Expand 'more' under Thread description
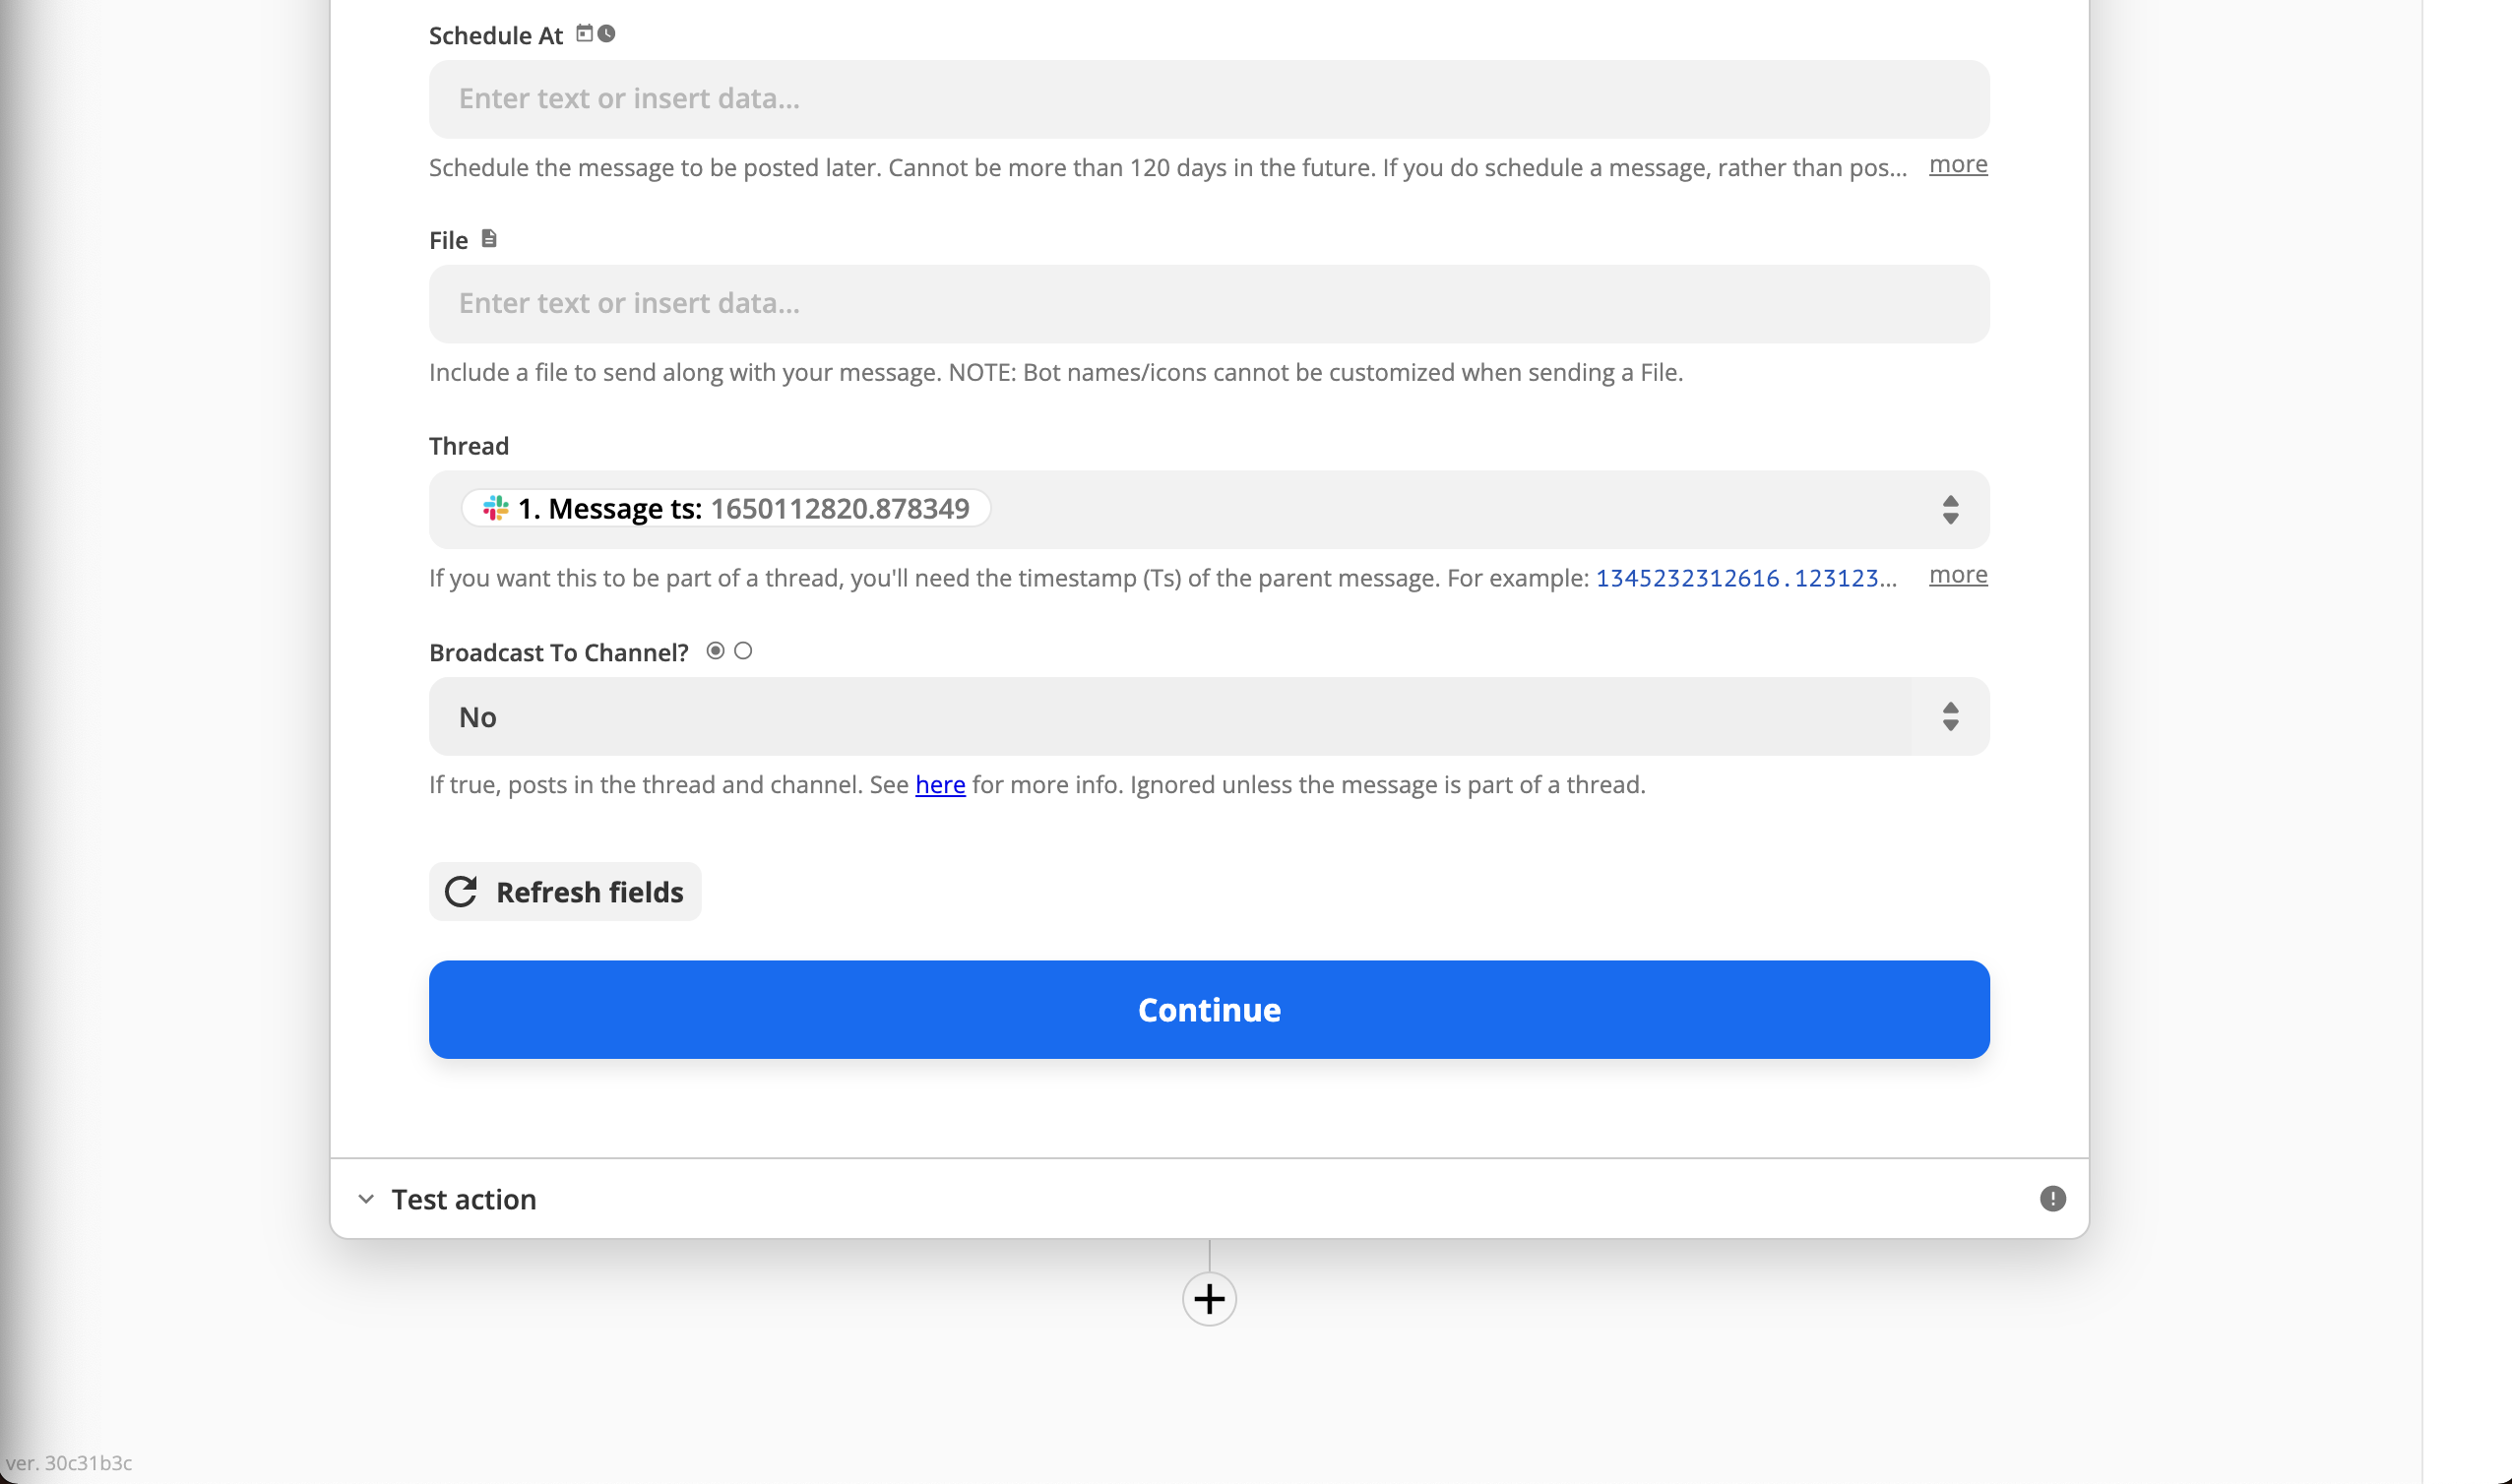The image size is (2512, 1484). point(1957,575)
